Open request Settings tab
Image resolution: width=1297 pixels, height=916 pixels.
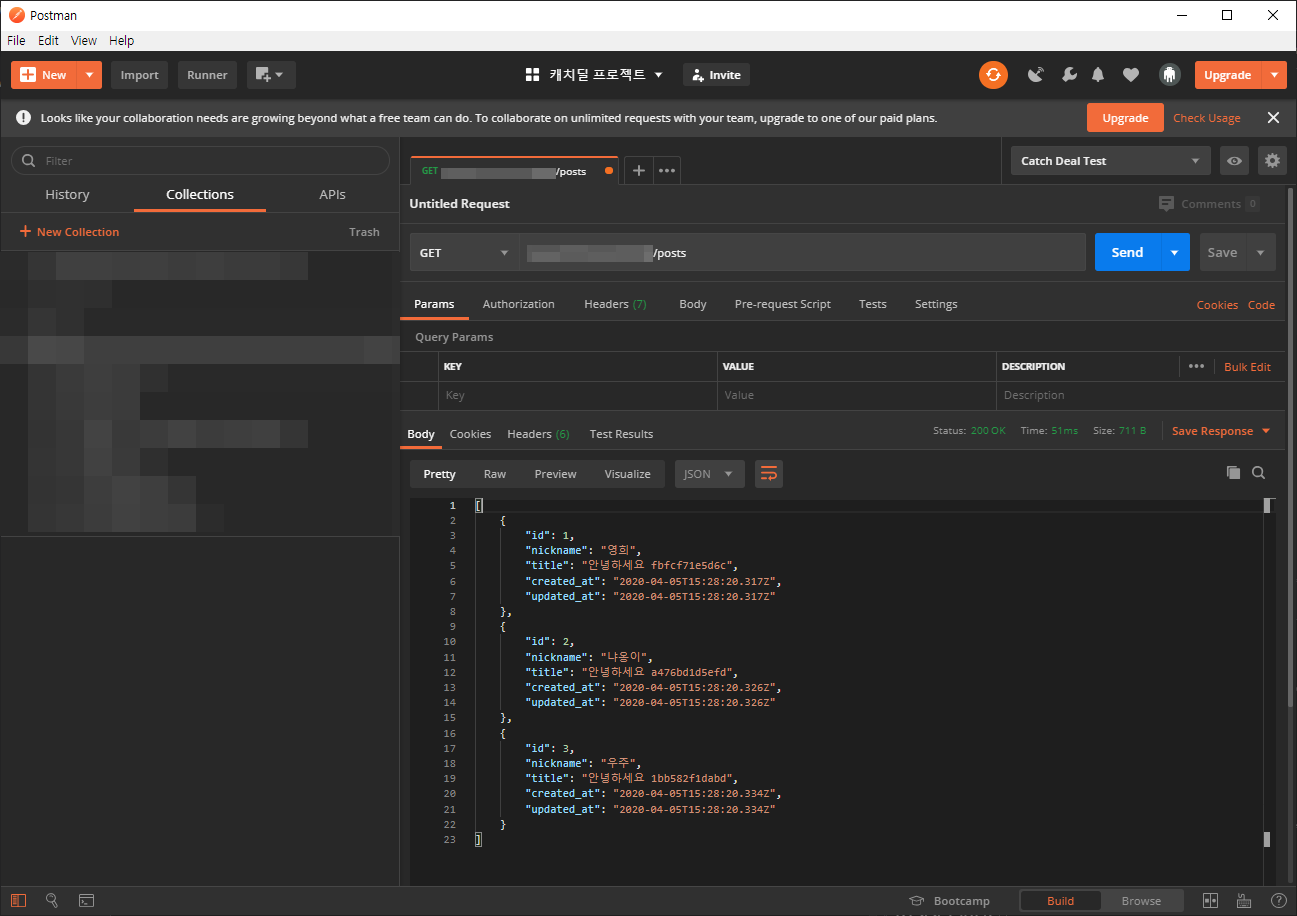coord(936,304)
